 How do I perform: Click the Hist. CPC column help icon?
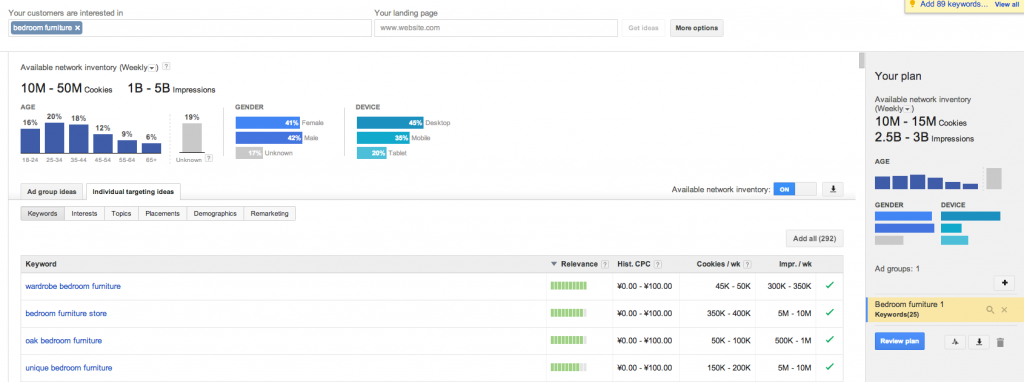click(658, 264)
